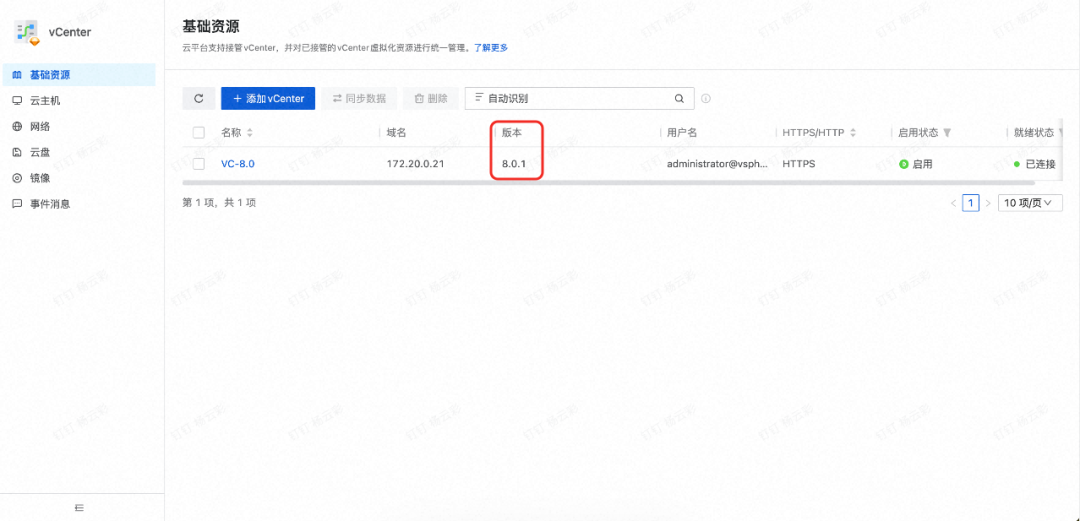This screenshot has height=521, width=1080.
Task: Click the 已连接 status cell
Action: pos(1035,164)
